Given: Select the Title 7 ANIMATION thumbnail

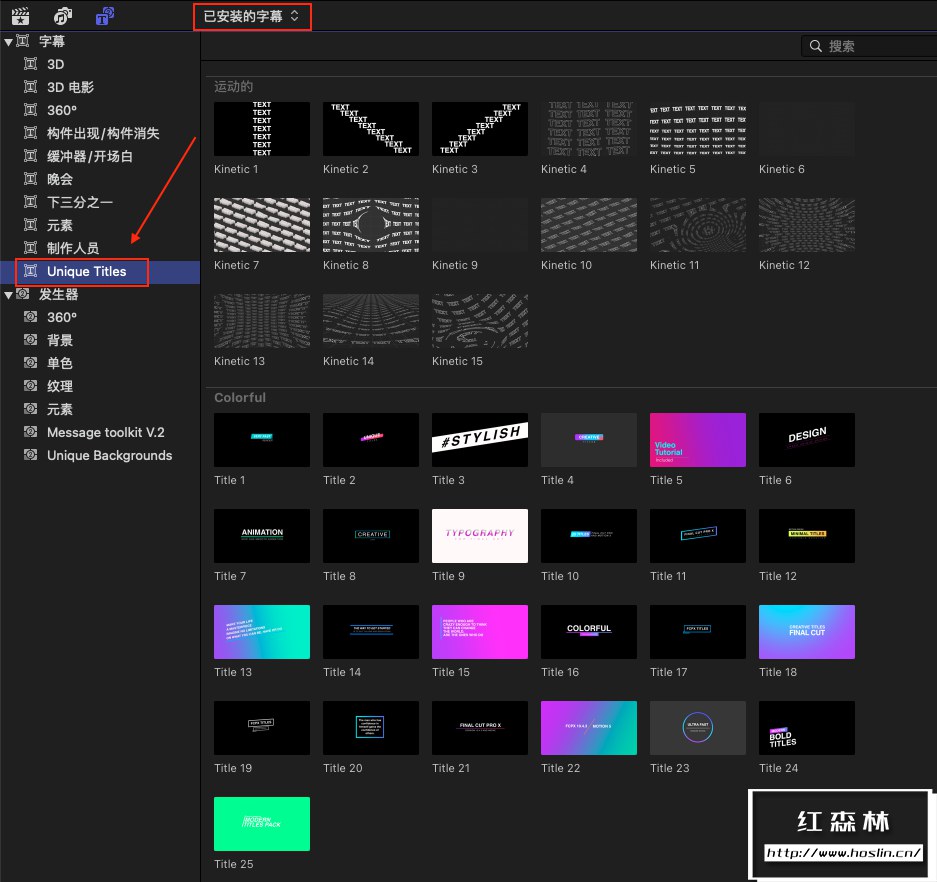Looking at the screenshot, I should coord(262,536).
